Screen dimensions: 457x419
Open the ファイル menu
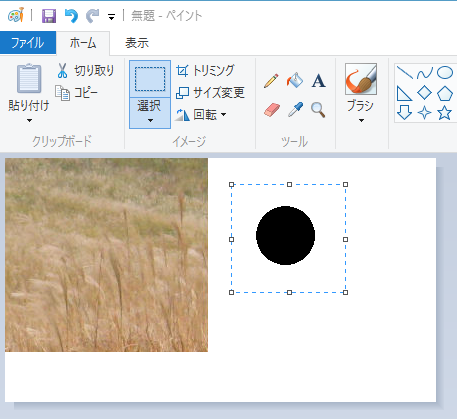[x=28, y=43]
